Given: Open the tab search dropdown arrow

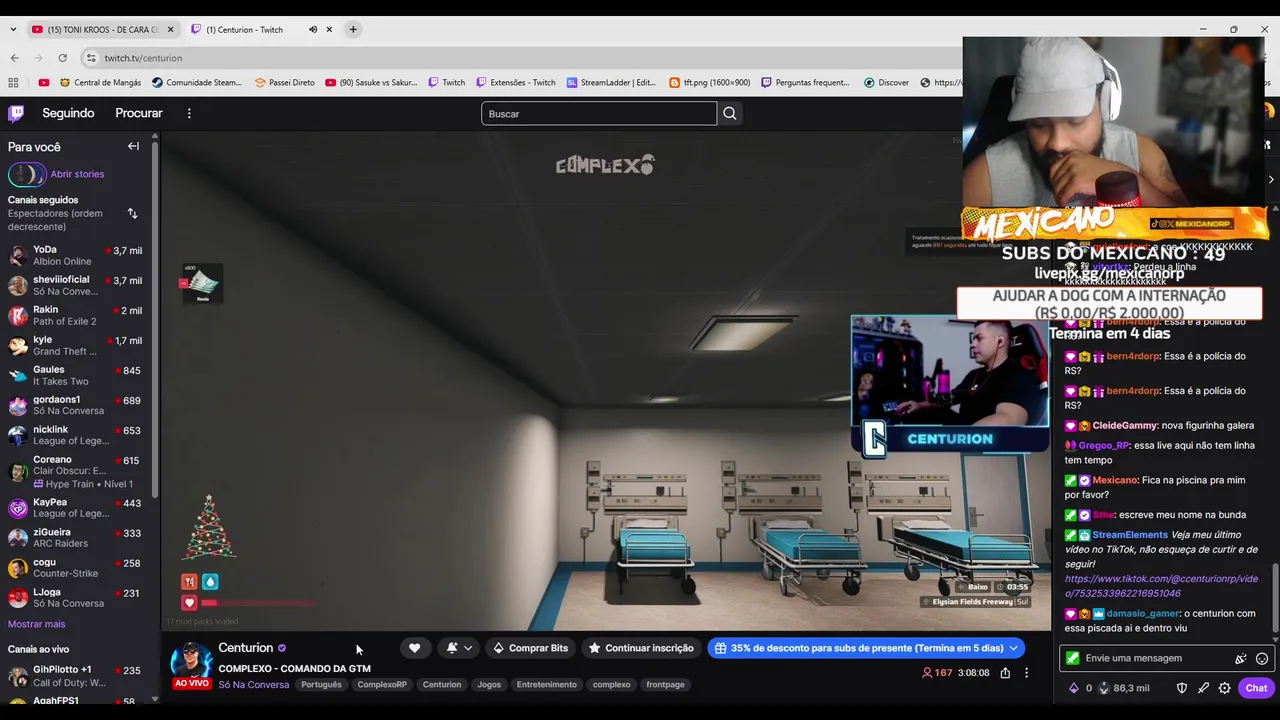Looking at the screenshot, I should 13,29.
